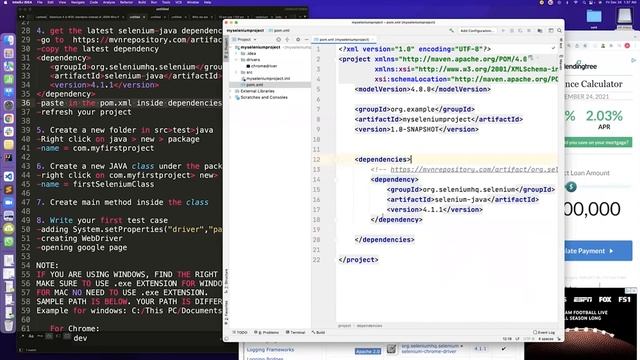Click myseleniumproject breadcrumb in navigation bar
This screenshot has height=360, width=640.
coord(245,31)
